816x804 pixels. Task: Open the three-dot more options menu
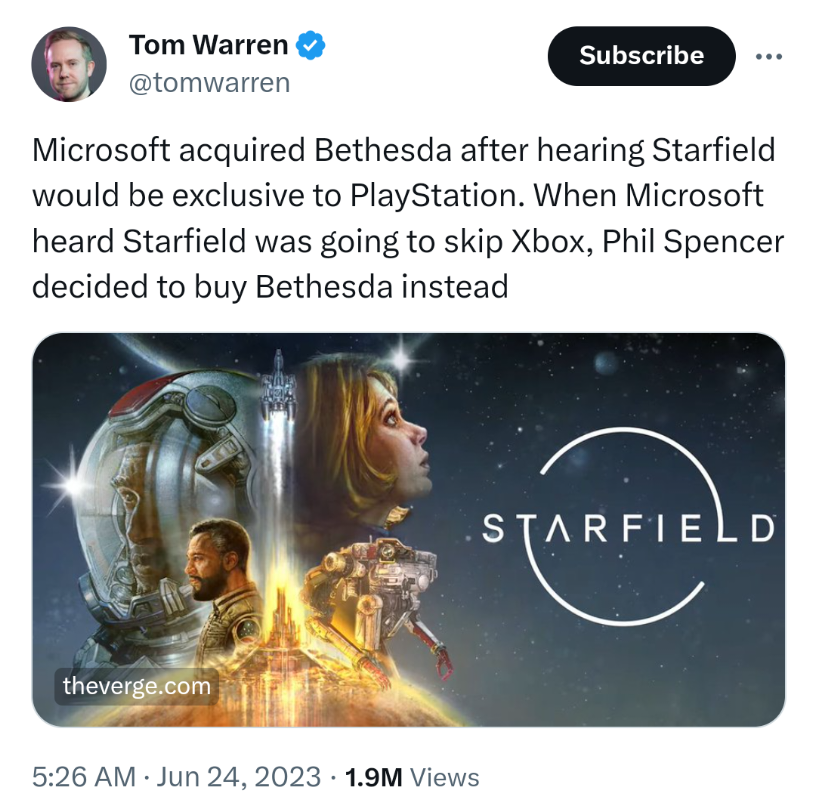click(x=768, y=56)
